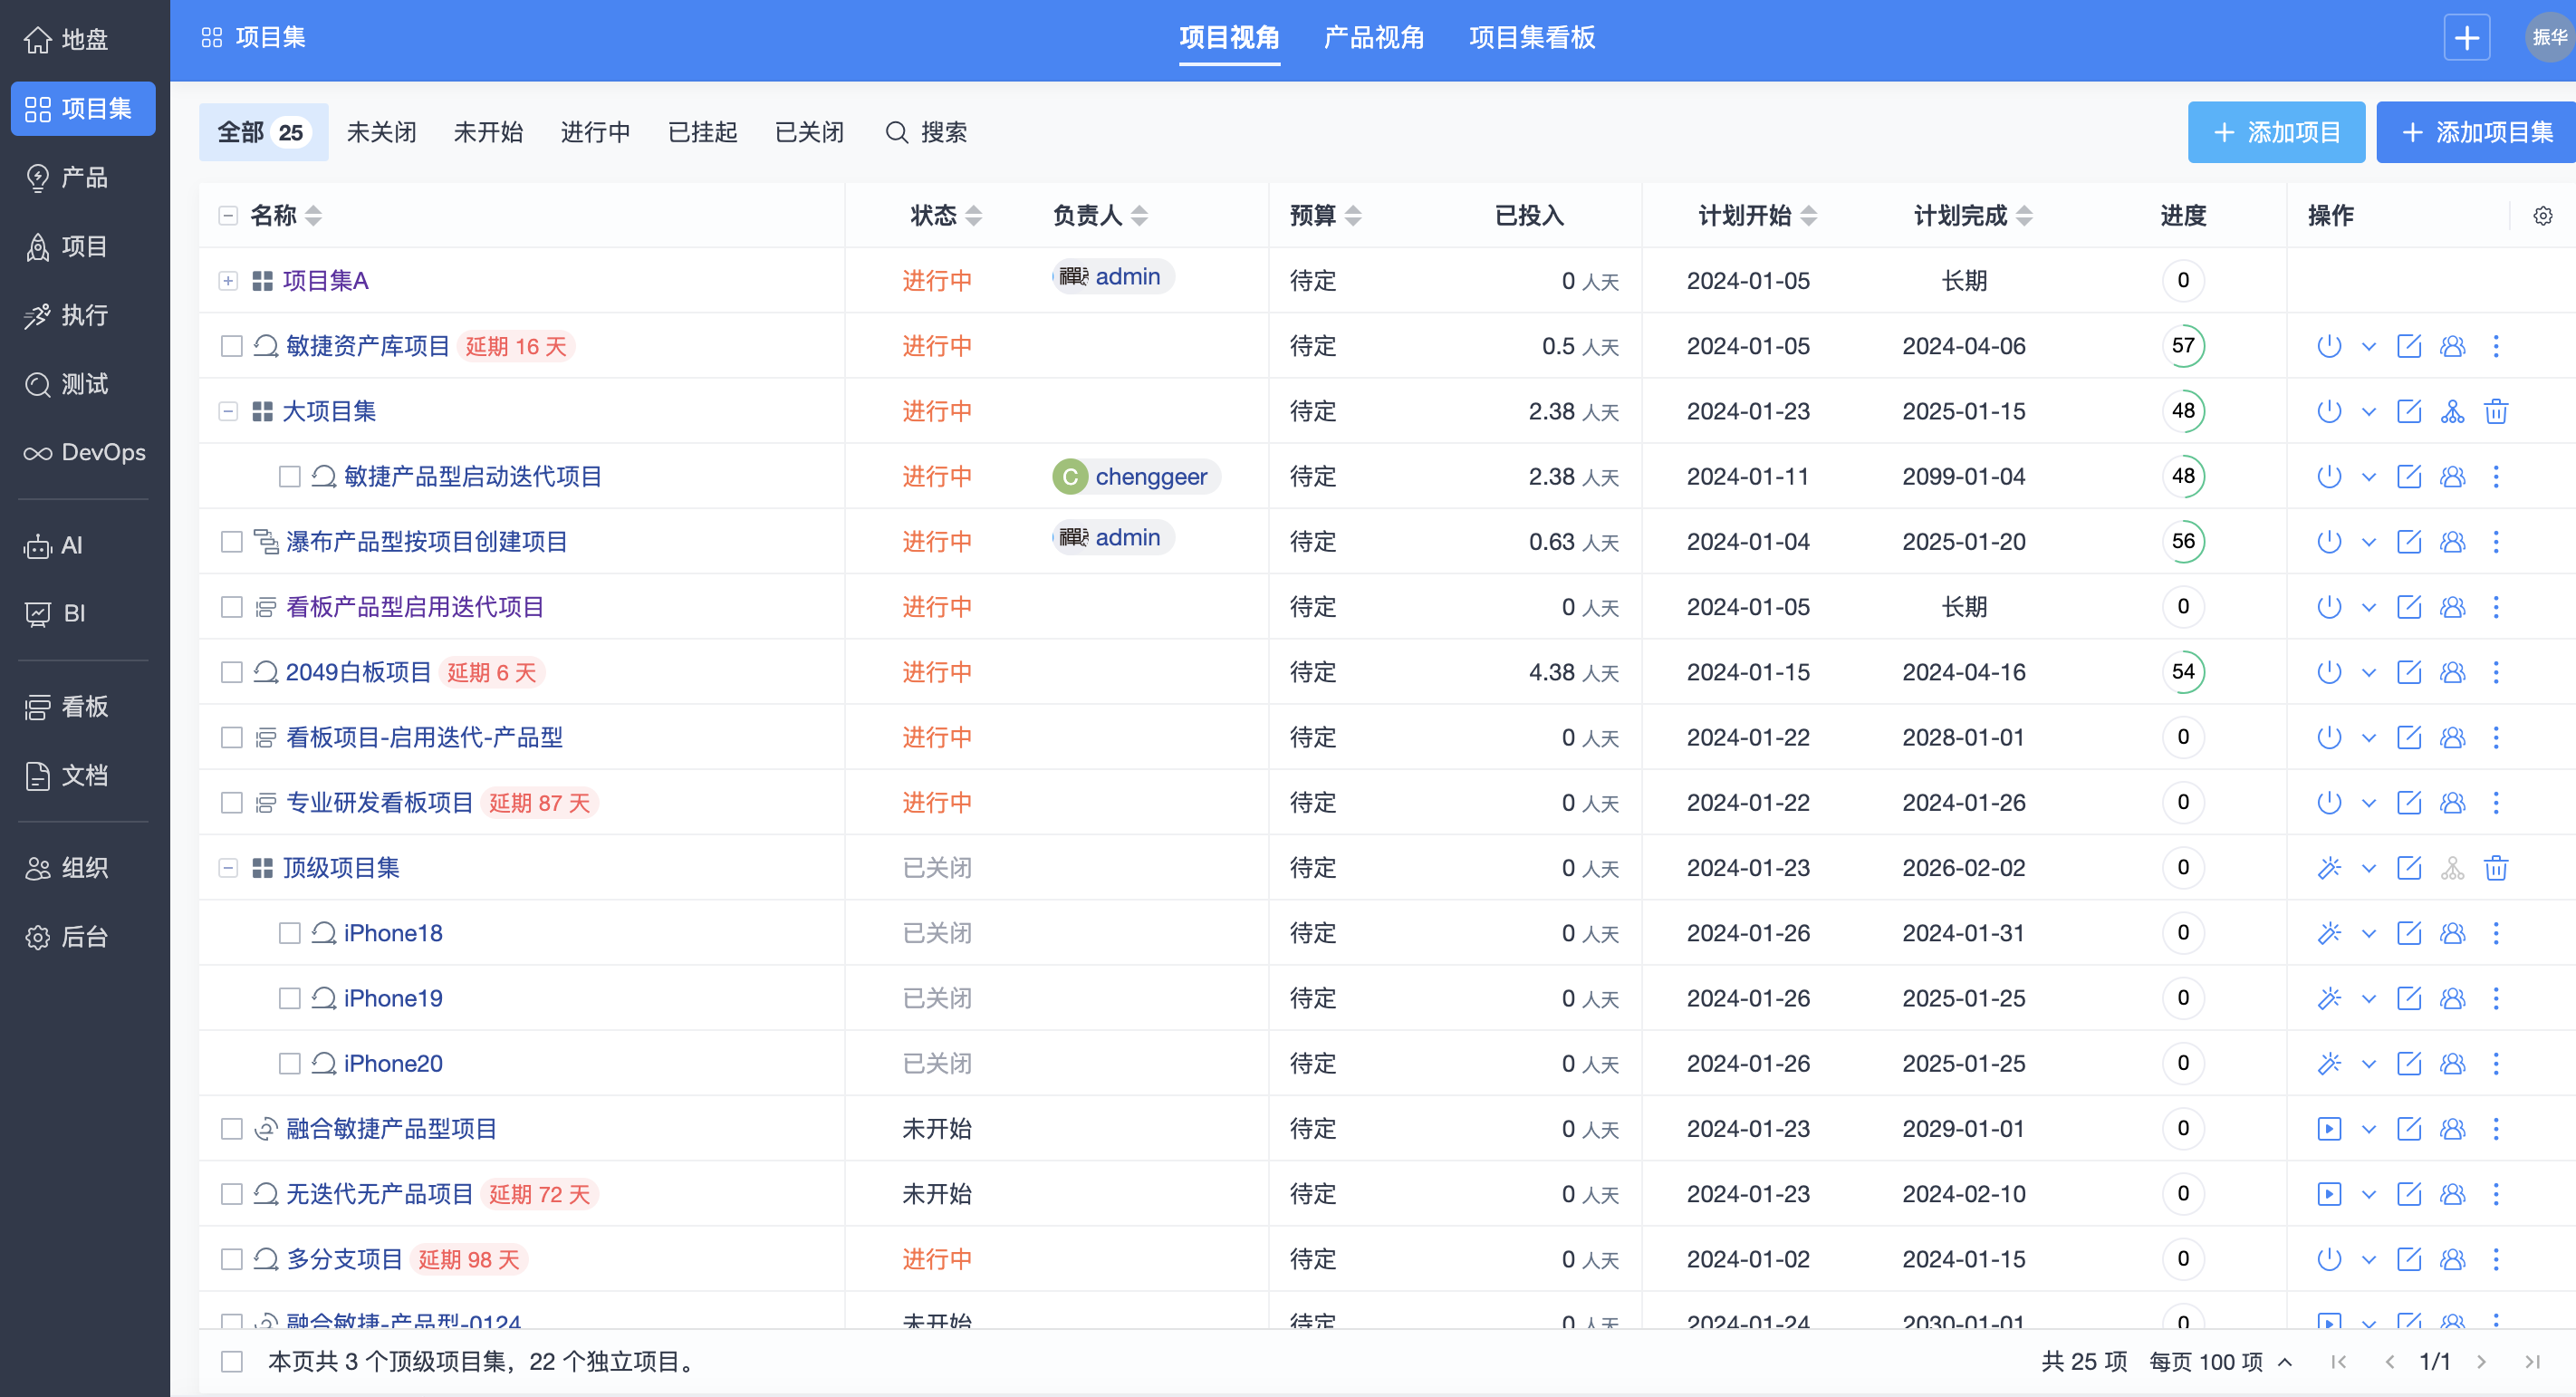Image resolution: width=2576 pixels, height=1397 pixels.
Task: Expand the 项目集A tree row
Action: point(228,281)
